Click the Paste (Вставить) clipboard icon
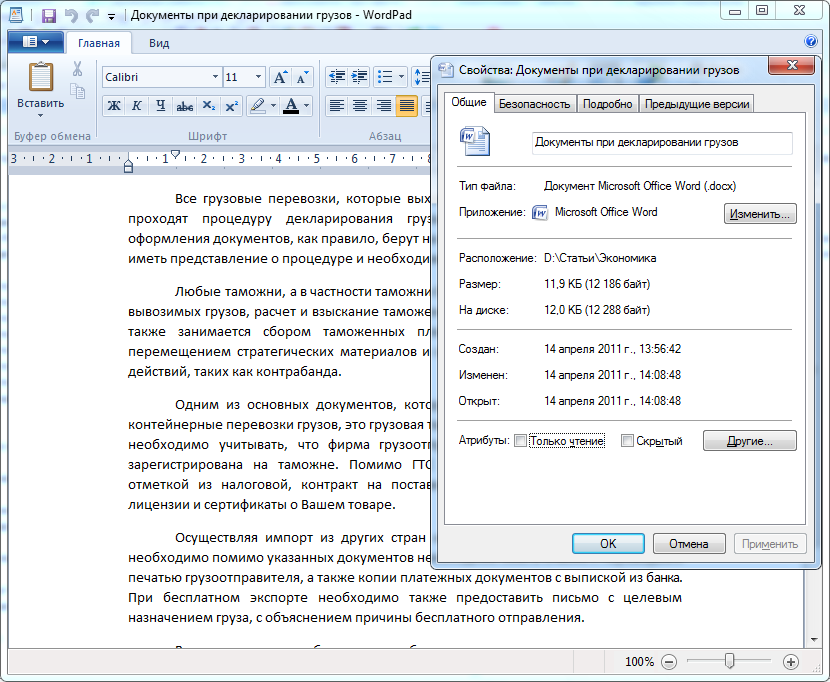 40,78
